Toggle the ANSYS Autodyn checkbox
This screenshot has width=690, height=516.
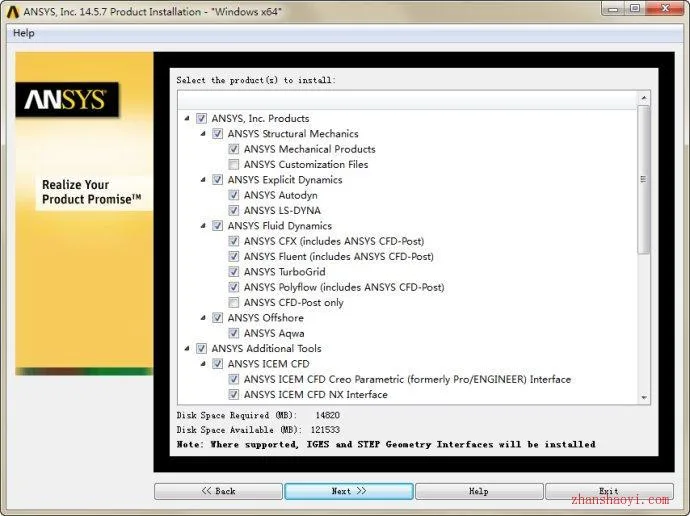coord(234,195)
